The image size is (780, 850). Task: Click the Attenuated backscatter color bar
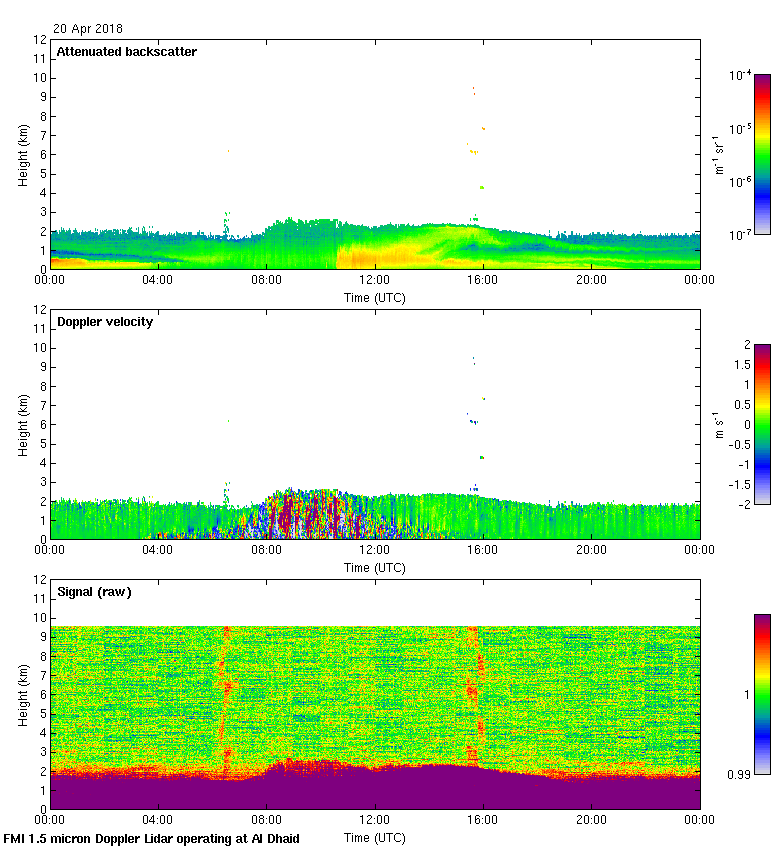(x=762, y=154)
